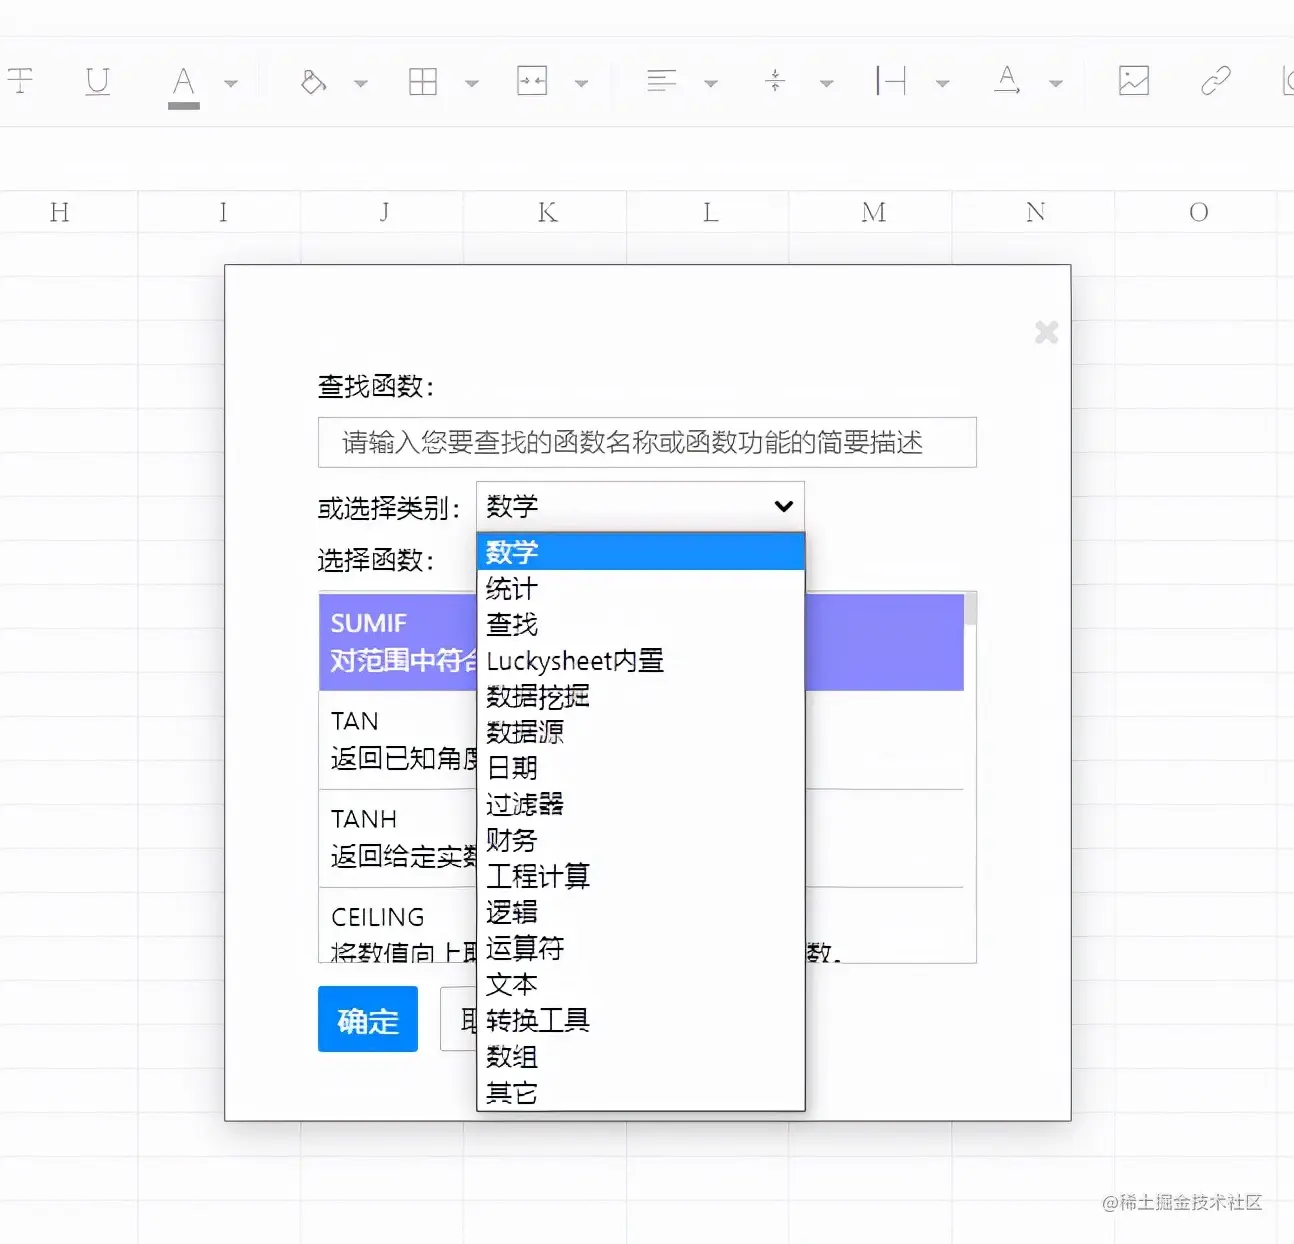This screenshot has height=1244, width=1294.
Task: Choose 数学 category option
Action: 641,552
